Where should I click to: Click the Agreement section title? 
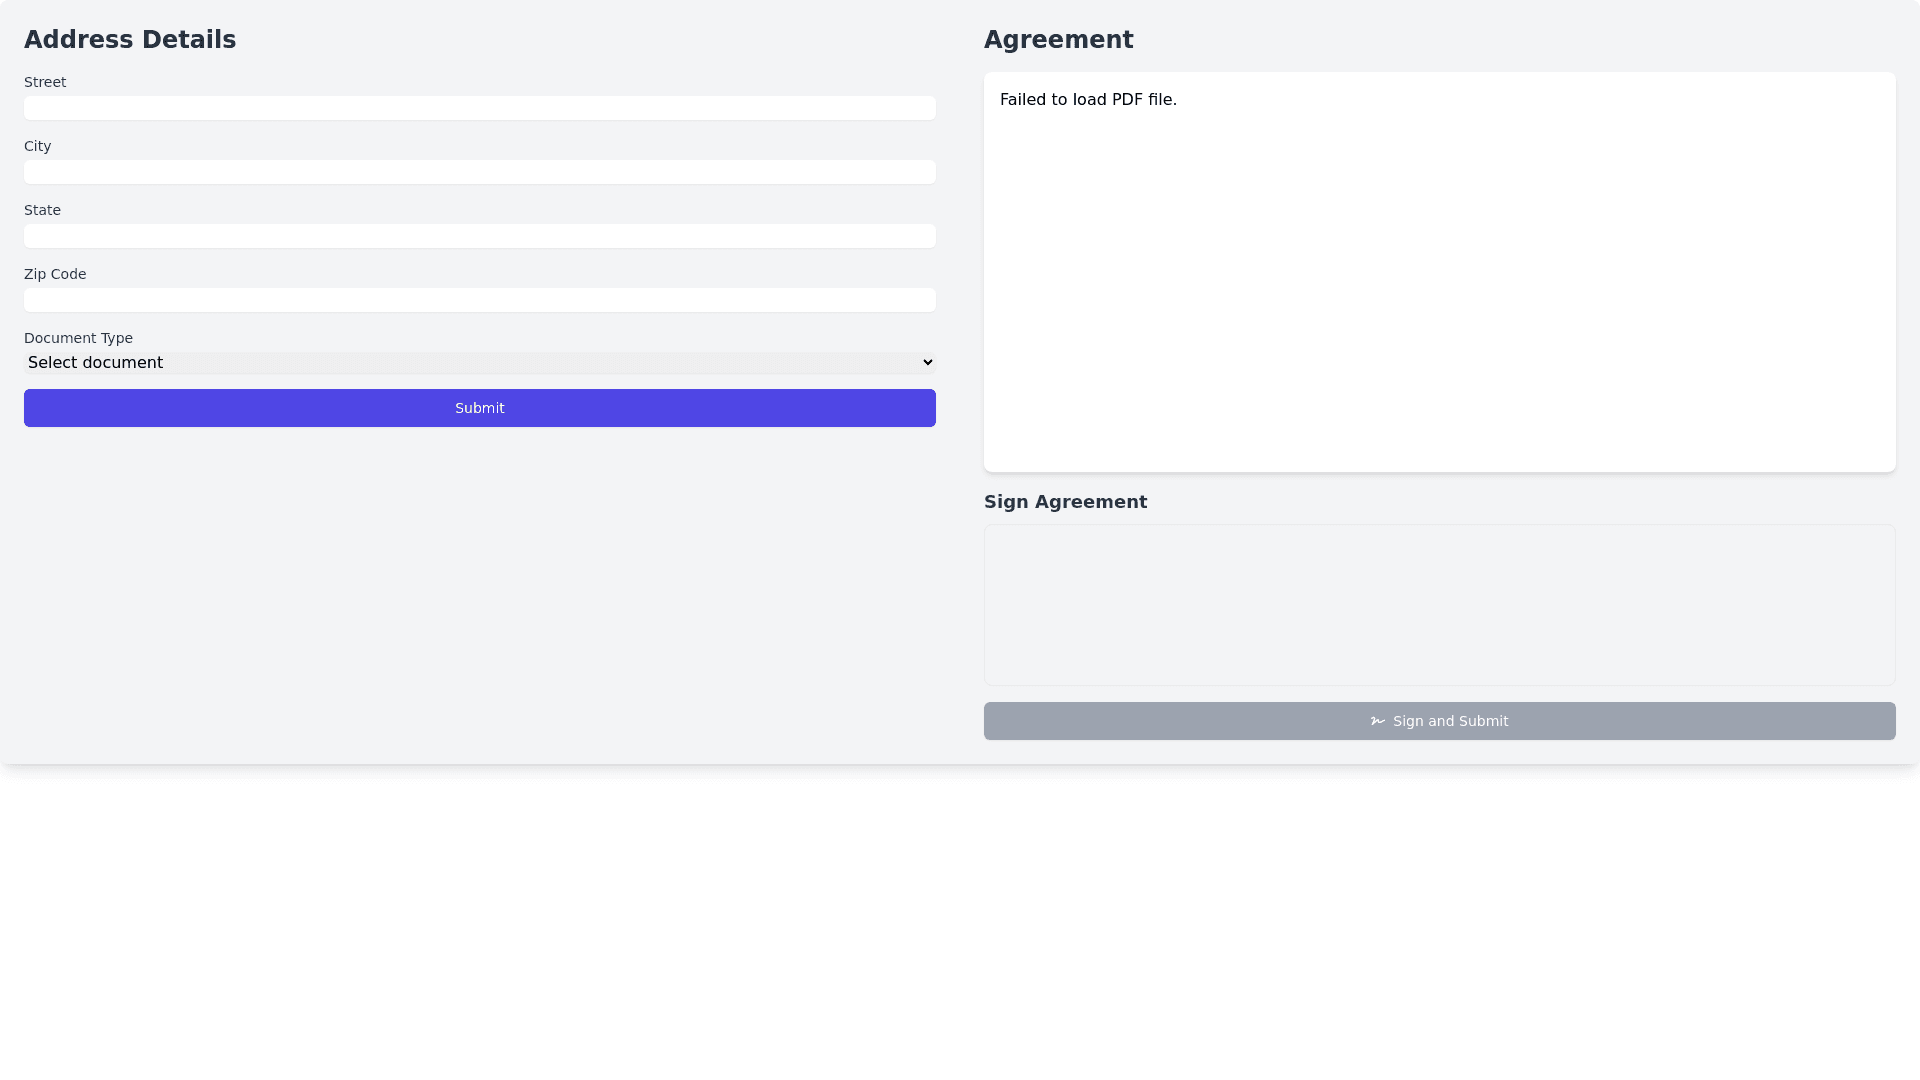tap(1058, 40)
